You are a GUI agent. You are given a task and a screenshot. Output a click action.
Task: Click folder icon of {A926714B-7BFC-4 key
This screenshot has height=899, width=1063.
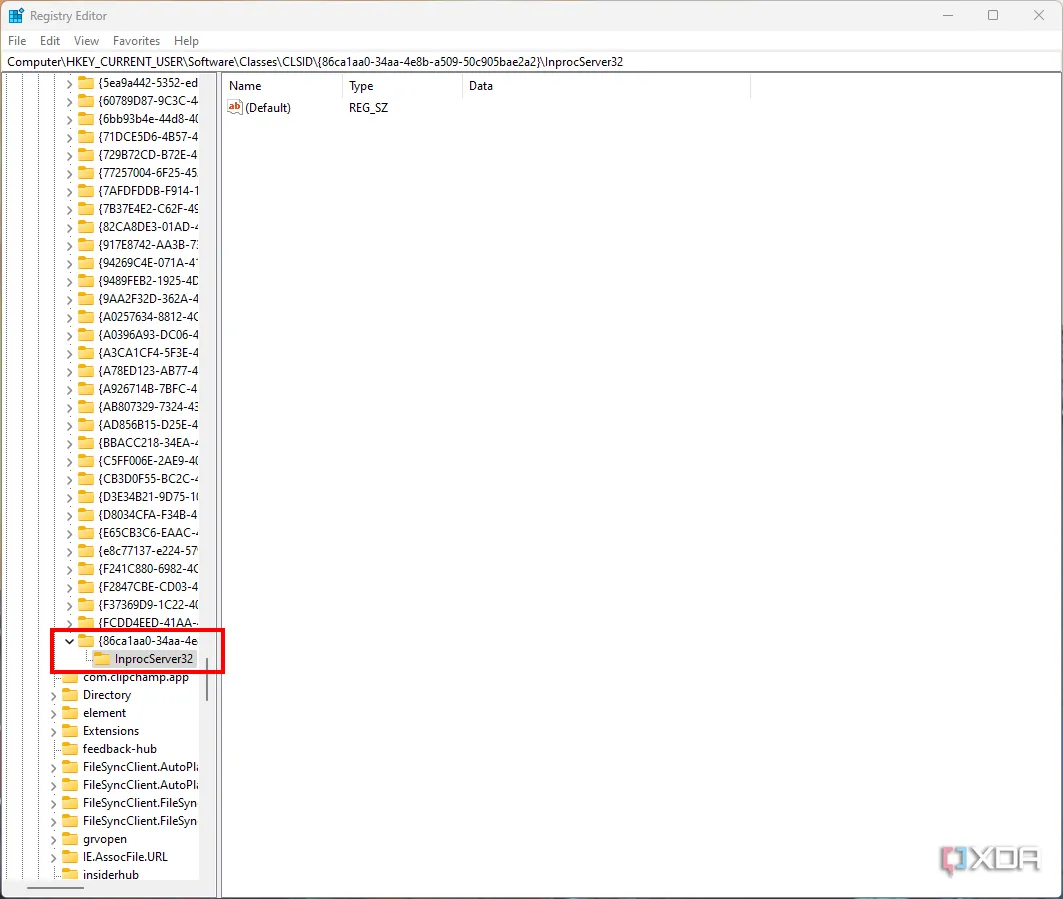(x=86, y=388)
